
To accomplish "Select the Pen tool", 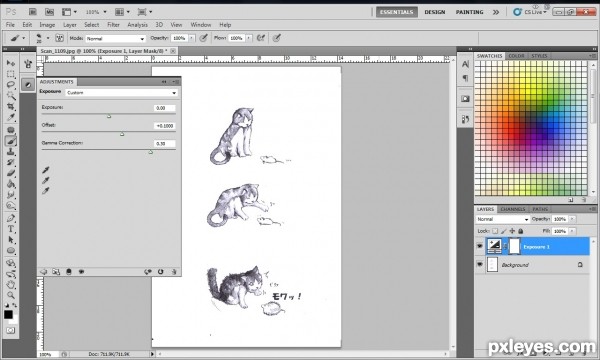I will point(11,218).
